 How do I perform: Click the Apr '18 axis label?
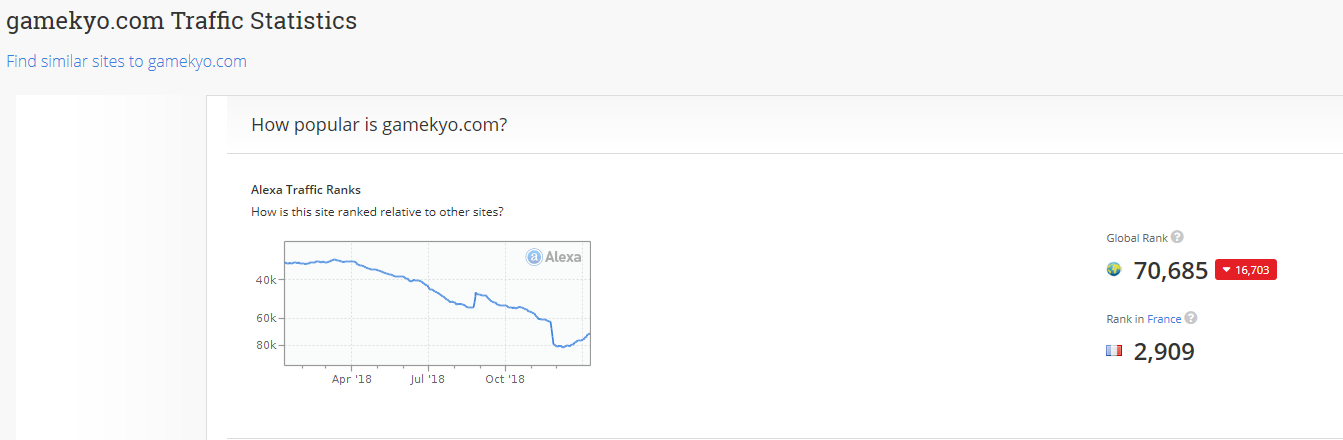351,379
